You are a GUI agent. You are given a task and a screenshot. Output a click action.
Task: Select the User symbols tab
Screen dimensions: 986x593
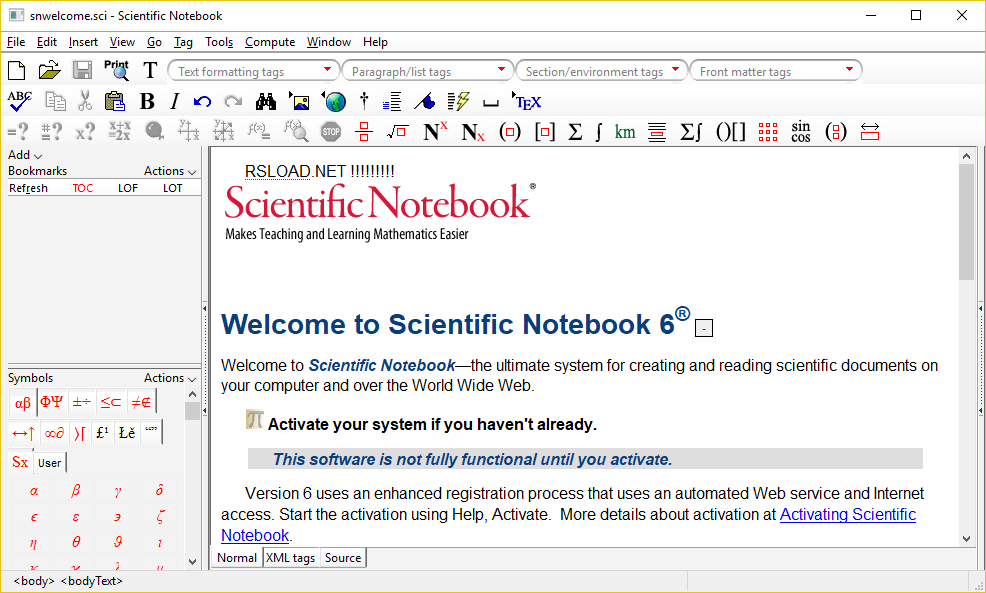coord(49,463)
